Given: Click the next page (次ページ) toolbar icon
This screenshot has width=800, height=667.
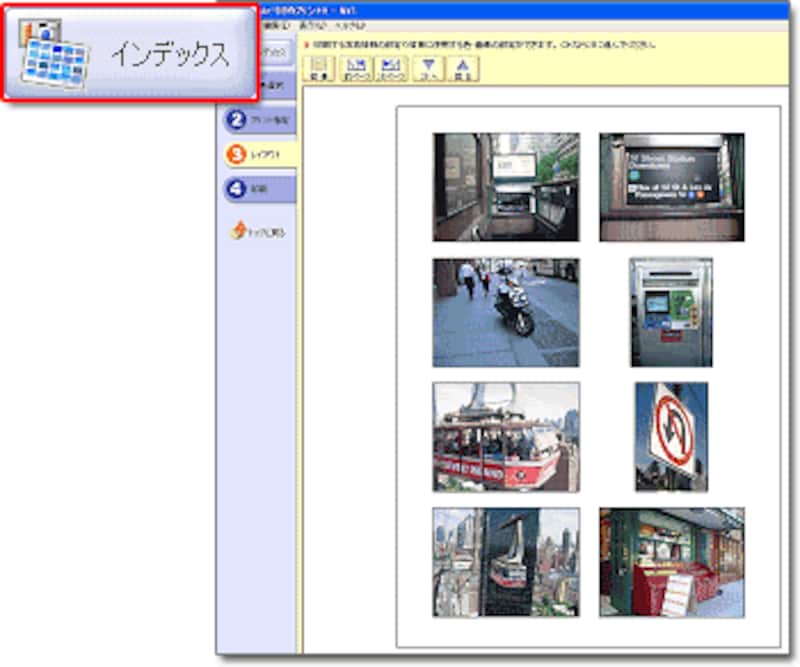Looking at the screenshot, I should [x=391, y=69].
